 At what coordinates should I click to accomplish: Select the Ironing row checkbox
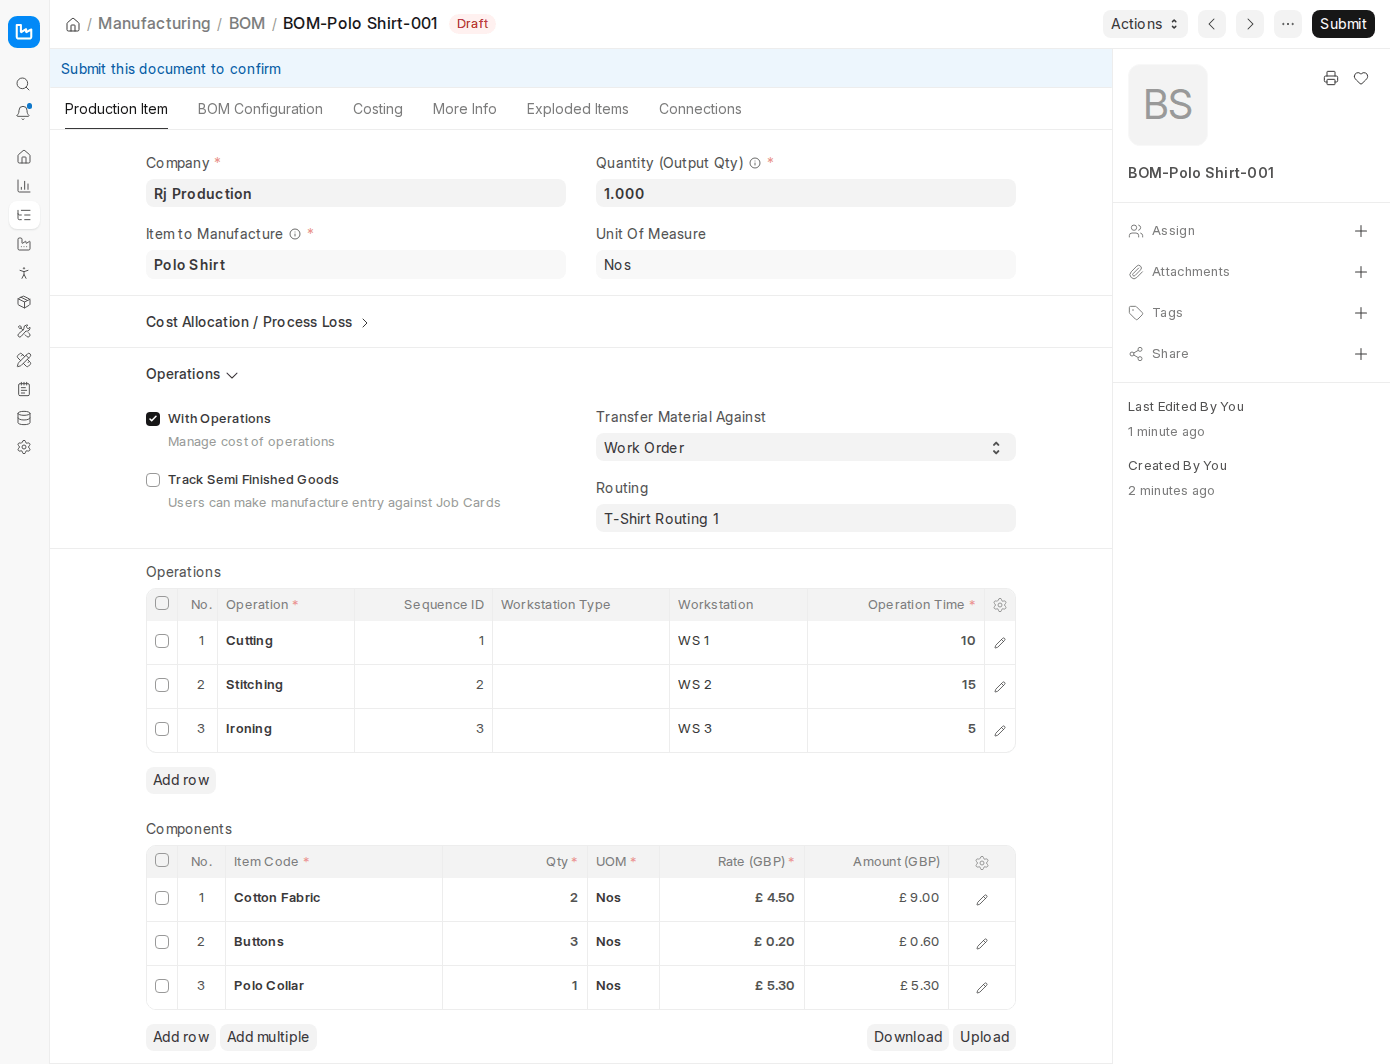(x=162, y=729)
